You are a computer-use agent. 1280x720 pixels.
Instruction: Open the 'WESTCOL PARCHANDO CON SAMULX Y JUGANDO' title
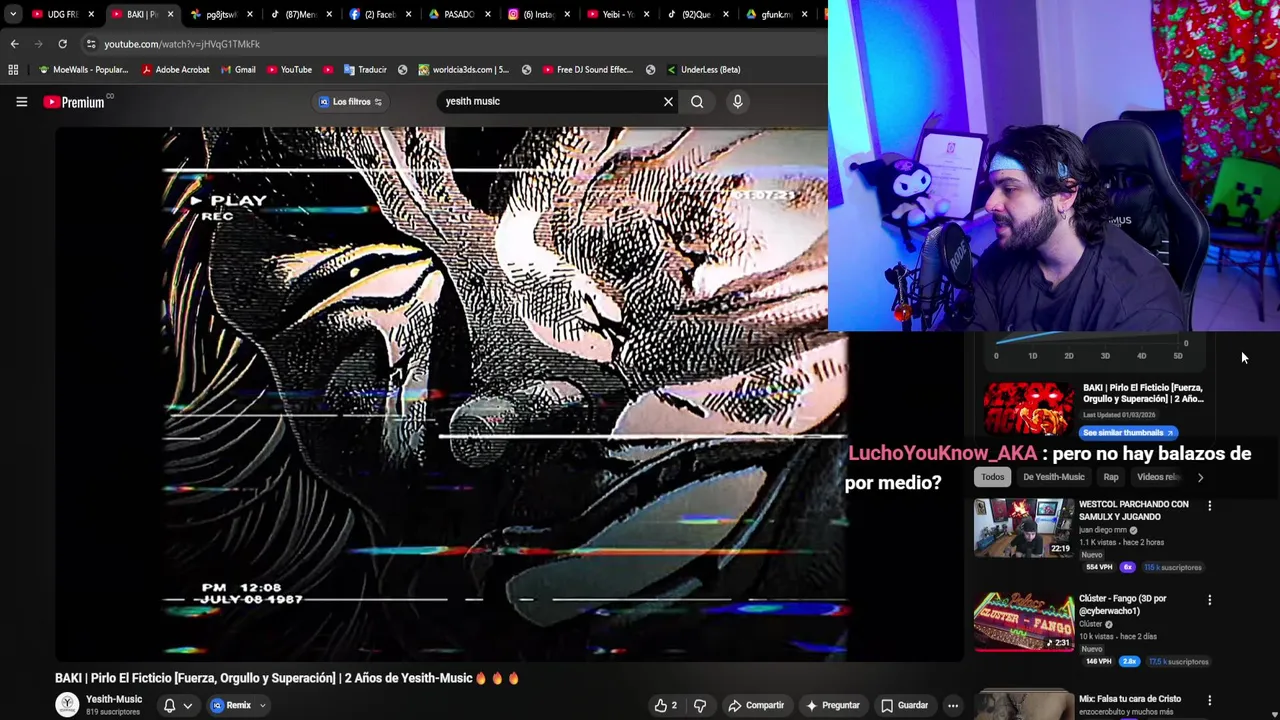1133,510
